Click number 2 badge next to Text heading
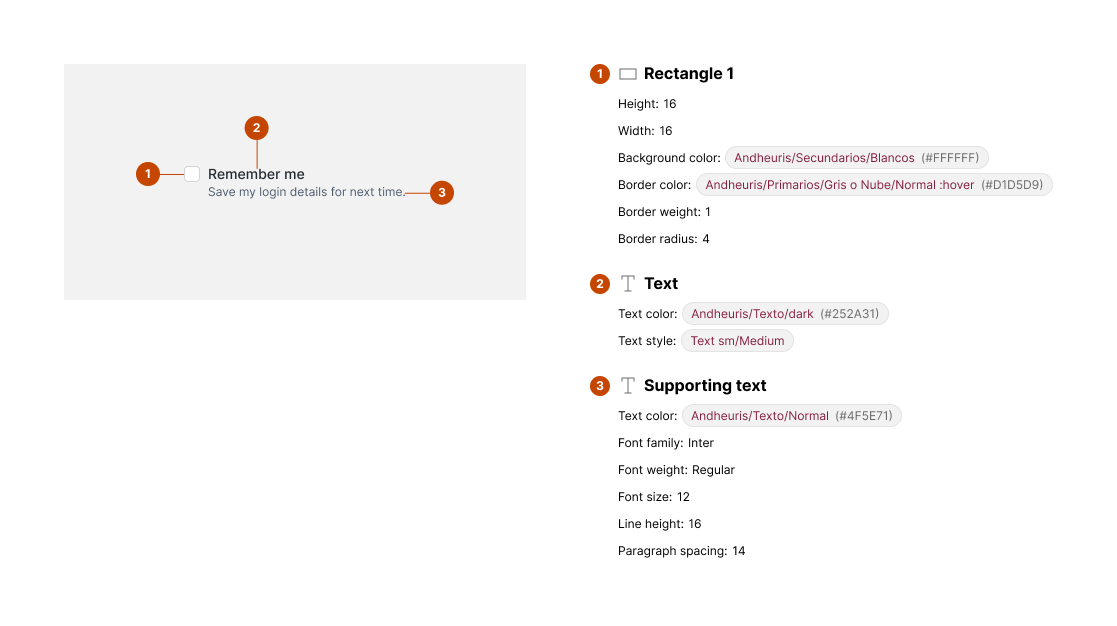The width and height of the screenshot is (1117, 626). [x=600, y=284]
